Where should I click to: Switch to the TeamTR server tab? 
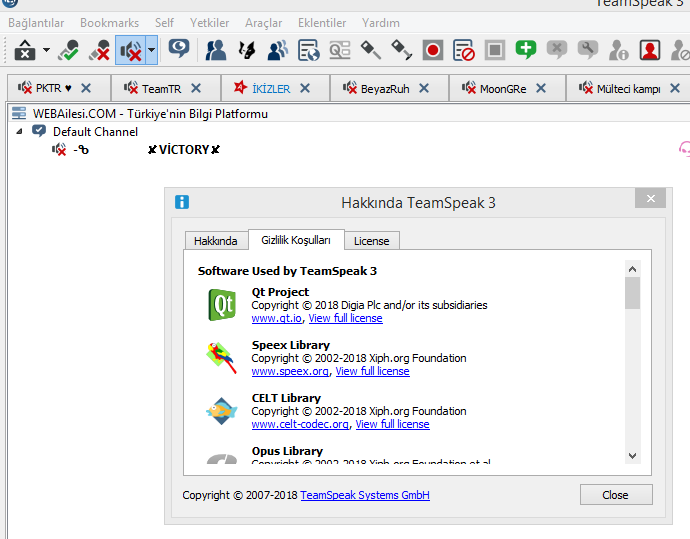coord(165,88)
